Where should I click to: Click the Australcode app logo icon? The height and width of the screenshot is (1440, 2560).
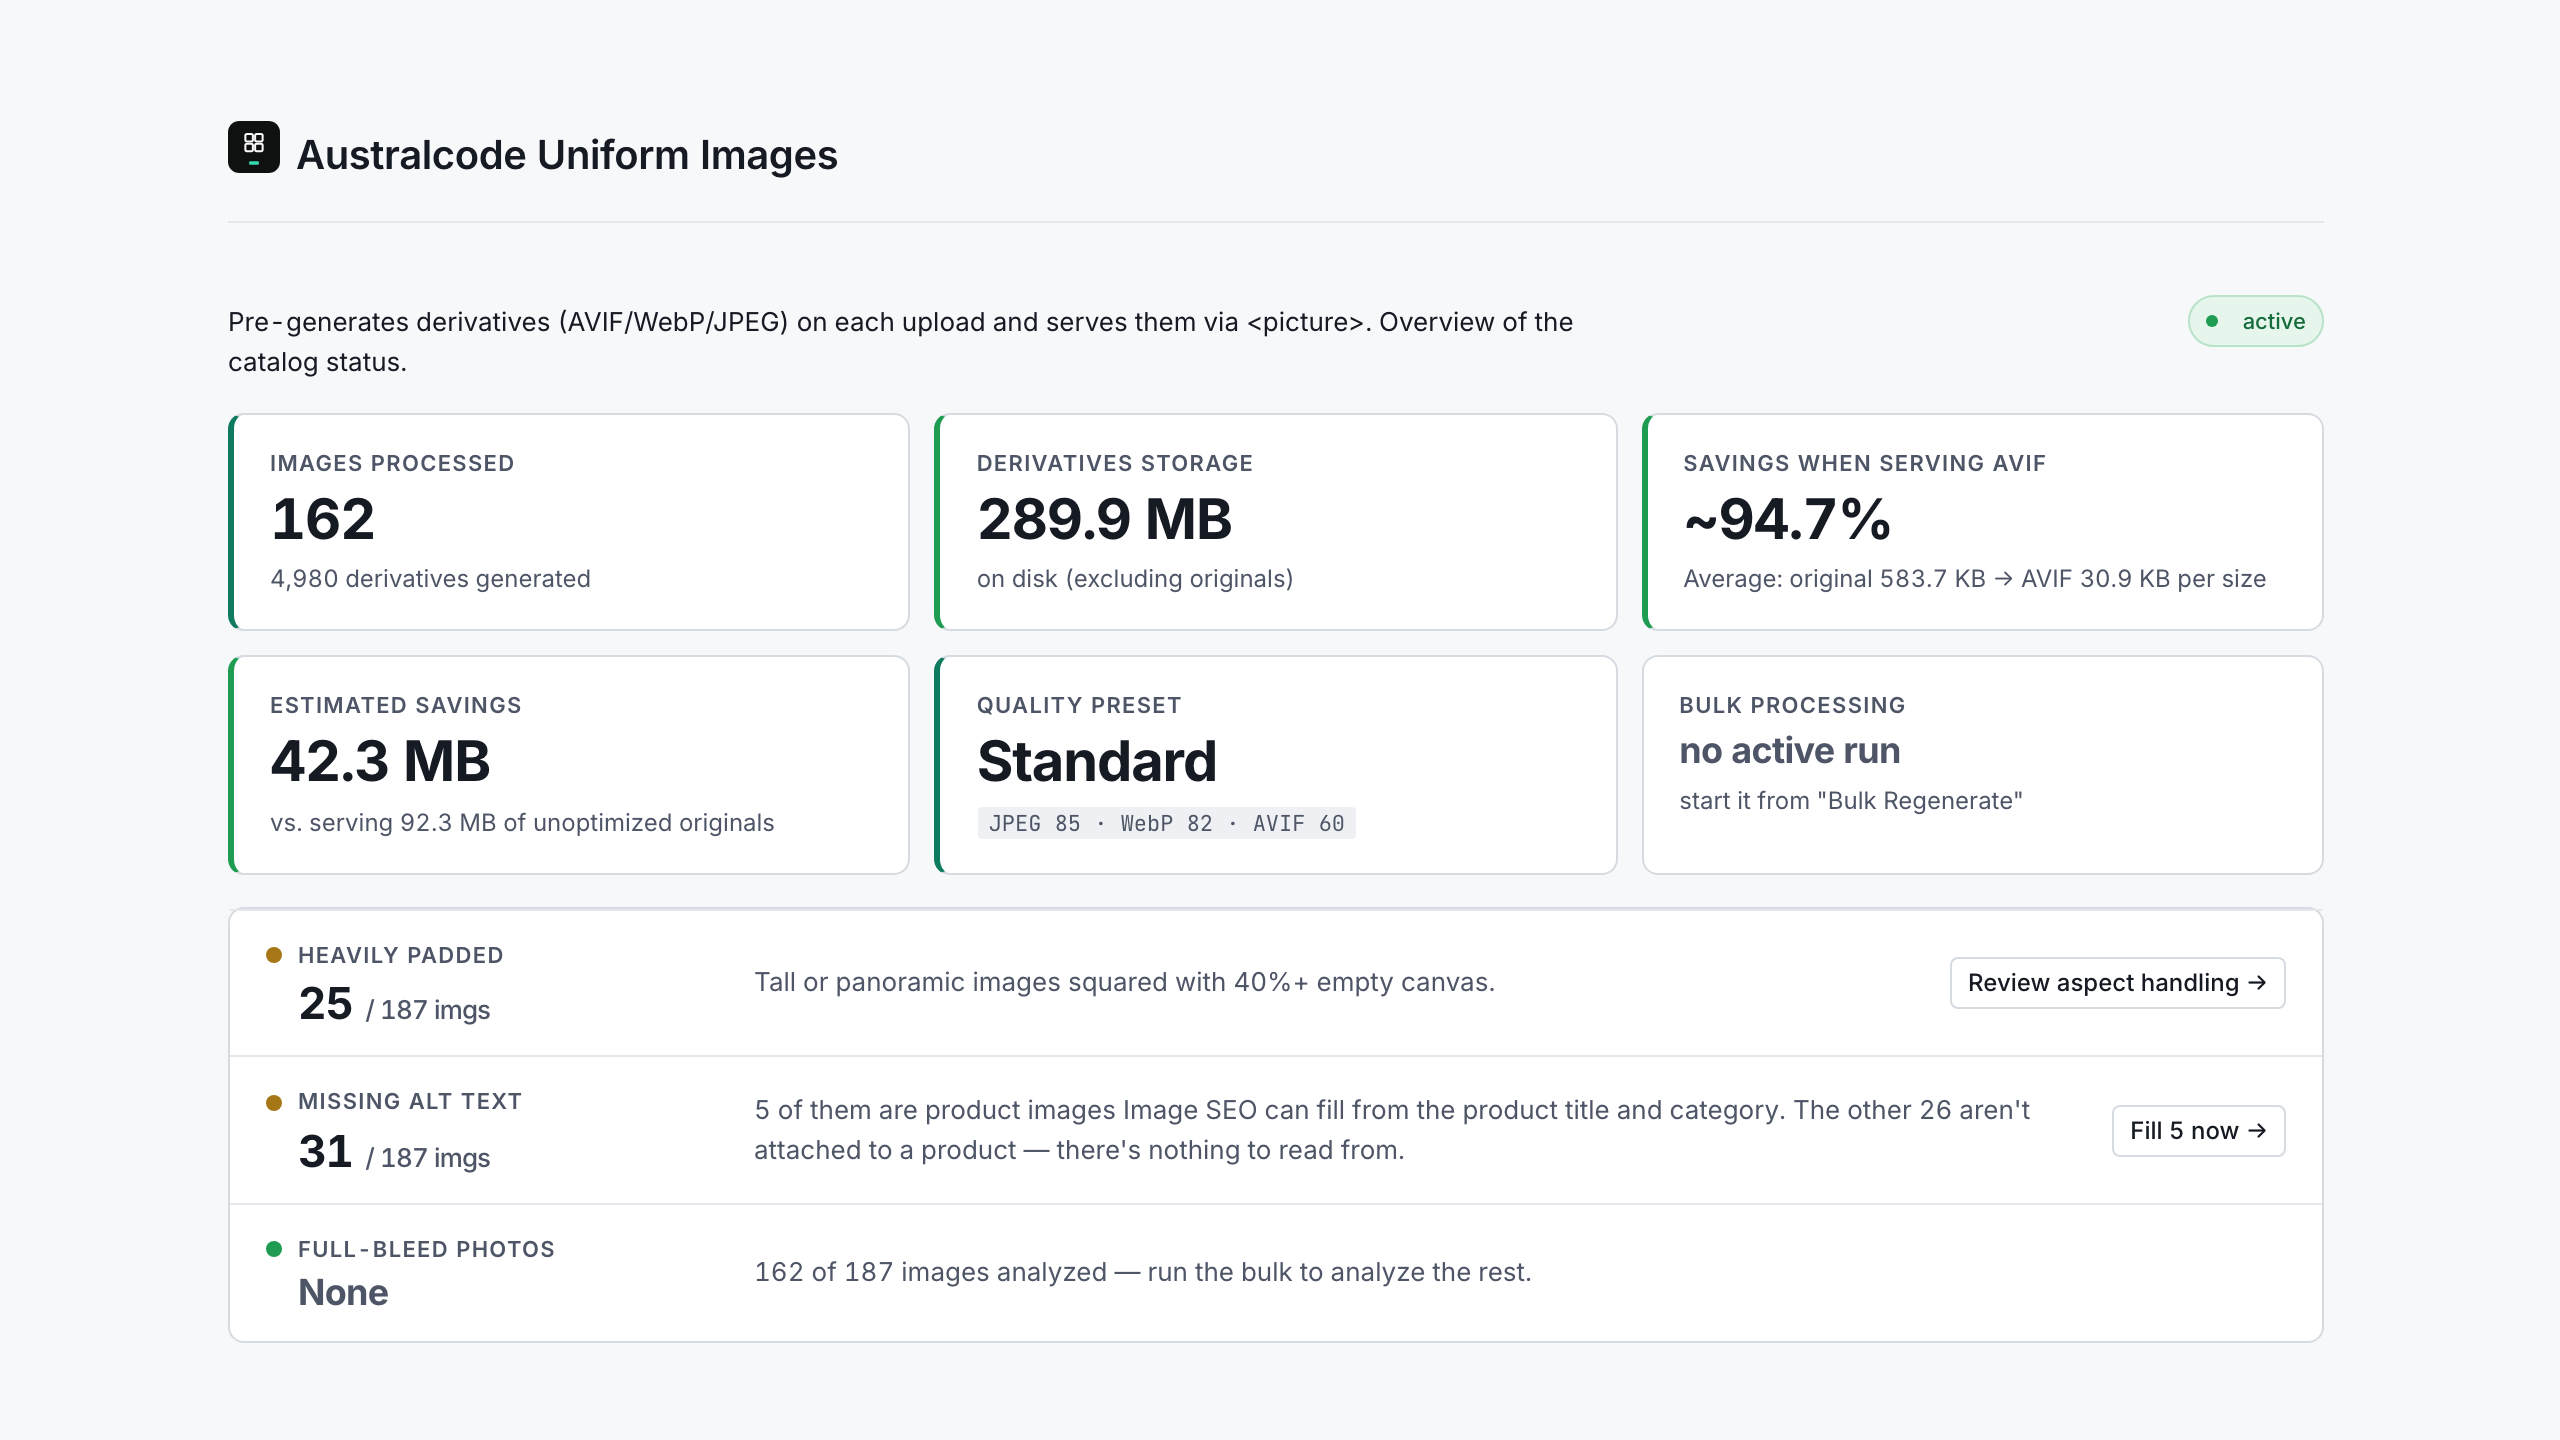click(x=254, y=147)
